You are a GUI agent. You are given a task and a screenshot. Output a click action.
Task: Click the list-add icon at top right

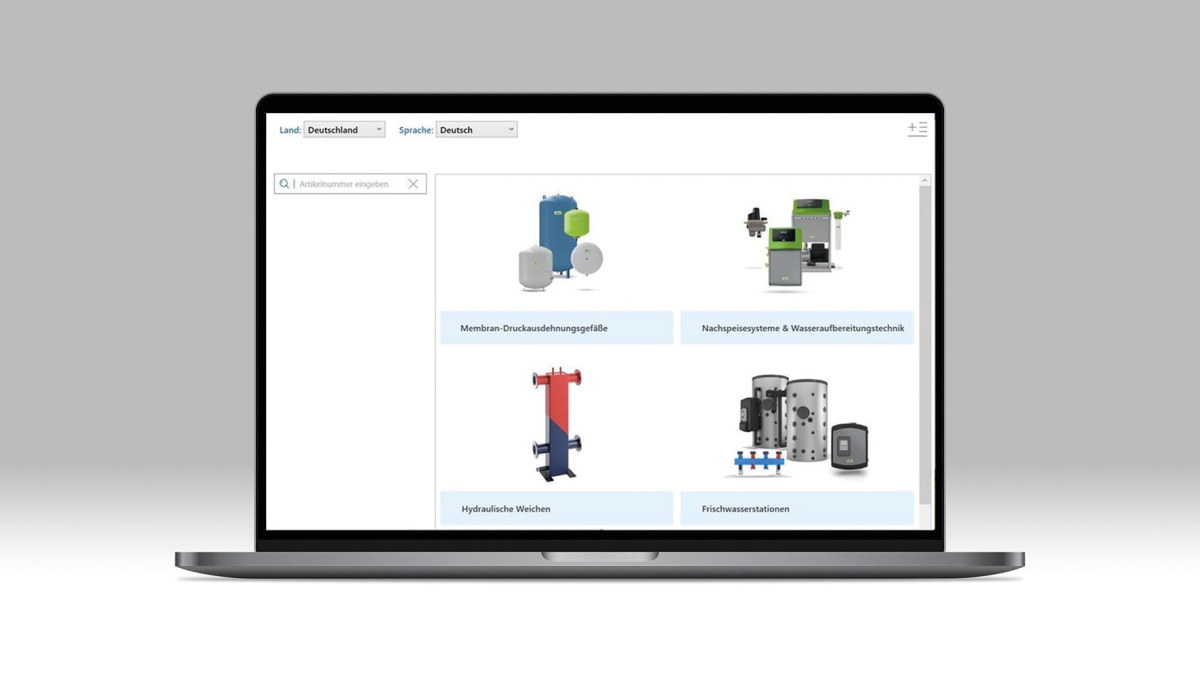917,129
